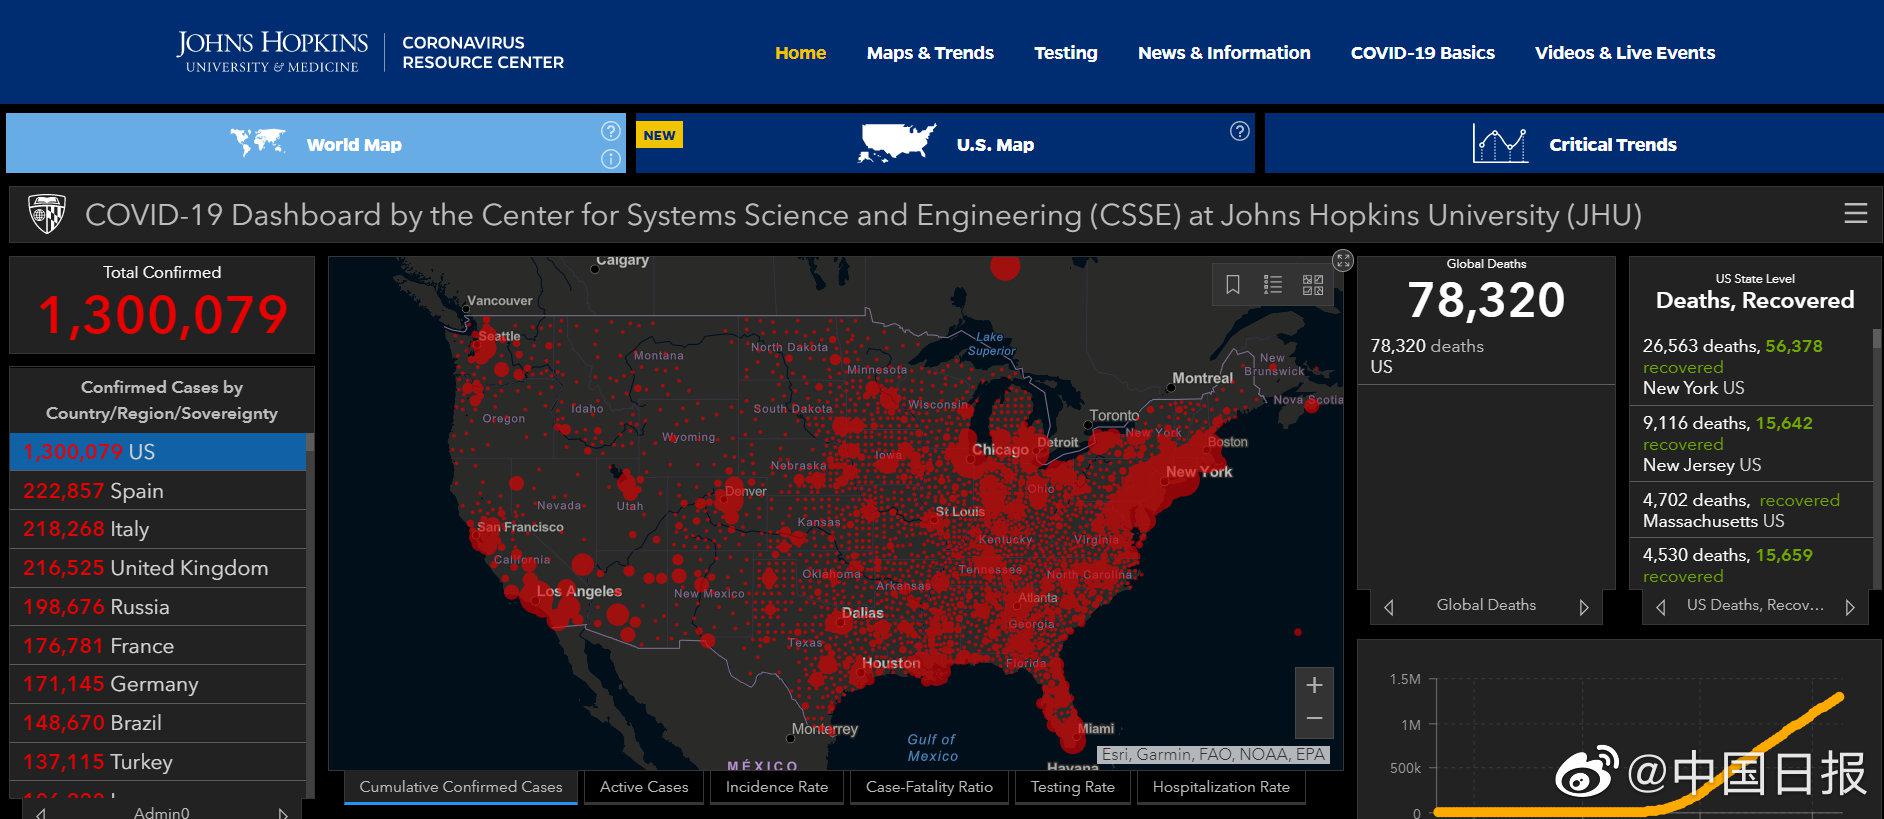The width and height of the screenshot is (1884, 819).
Task: Go to next US Deaths, Recovered panel
Action: pos(1850,607)
